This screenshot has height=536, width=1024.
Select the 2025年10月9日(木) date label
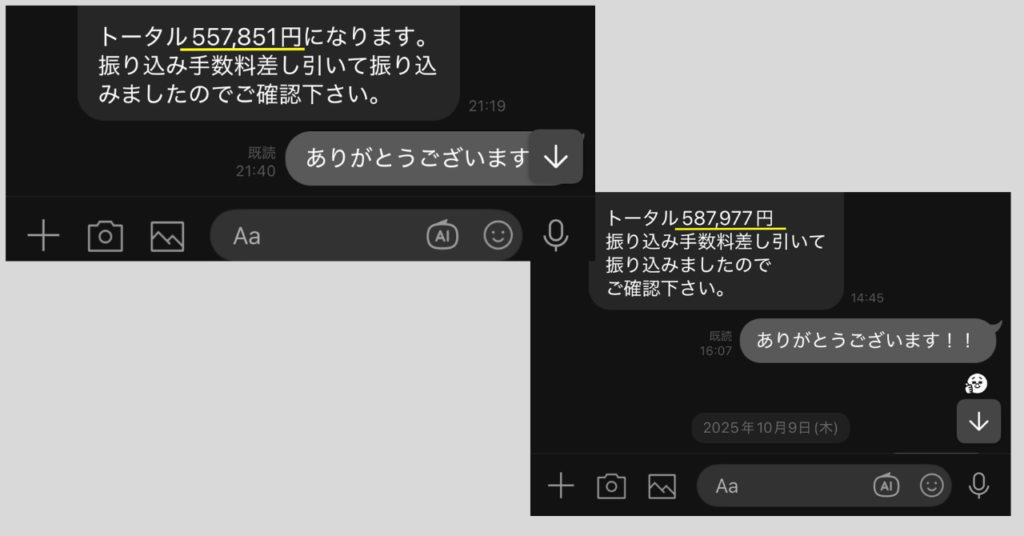(770, 428)
